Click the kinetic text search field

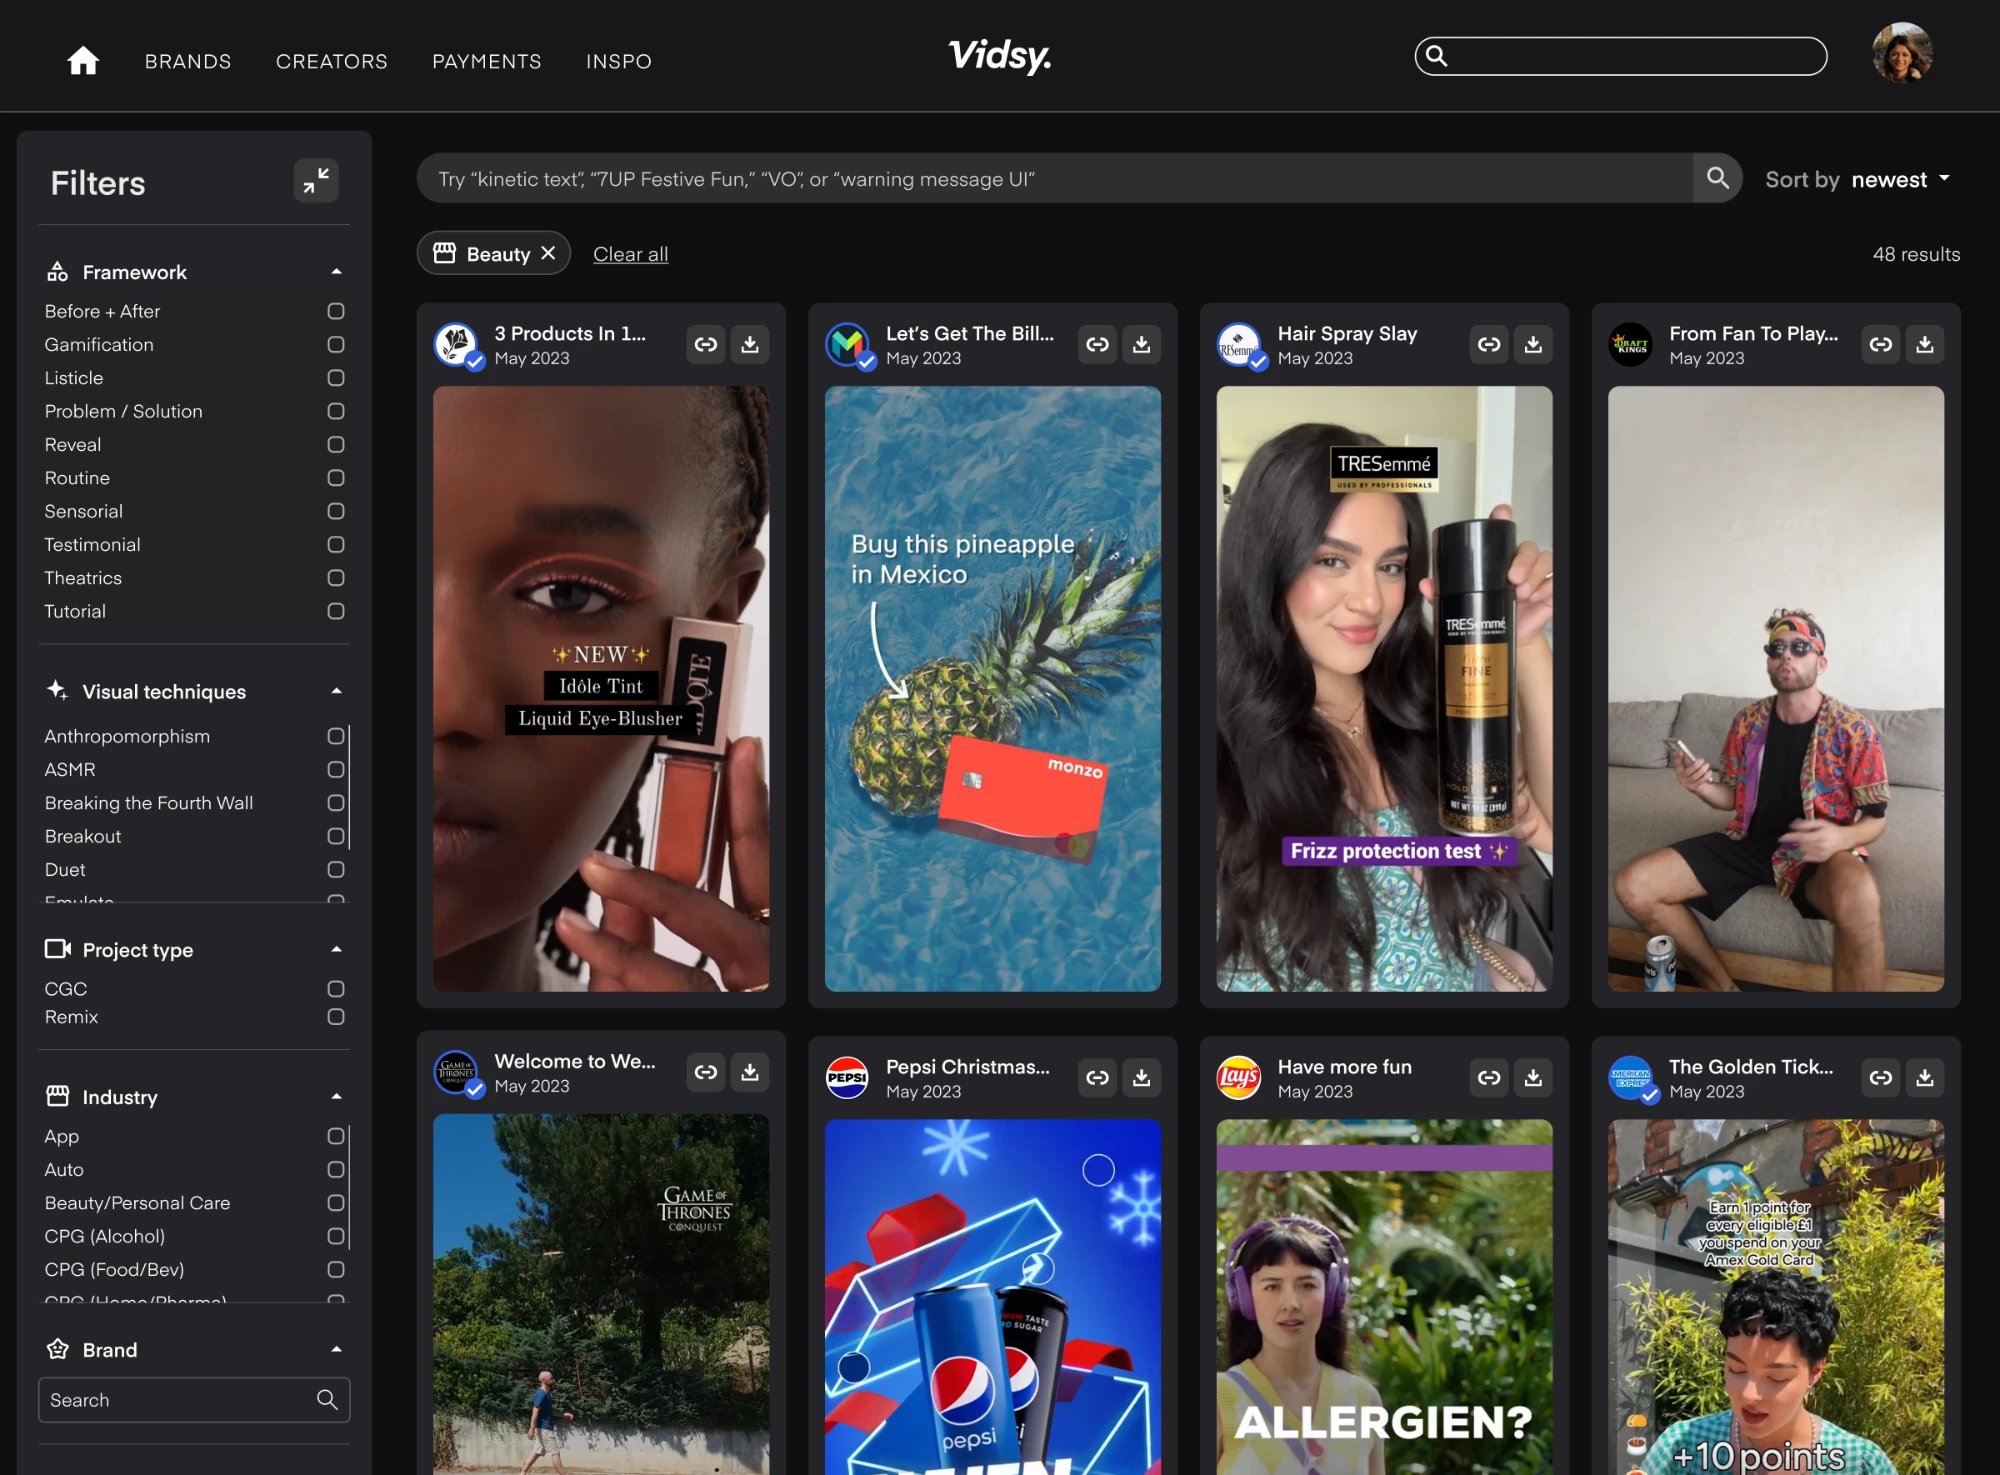[x=1055, y=178]
